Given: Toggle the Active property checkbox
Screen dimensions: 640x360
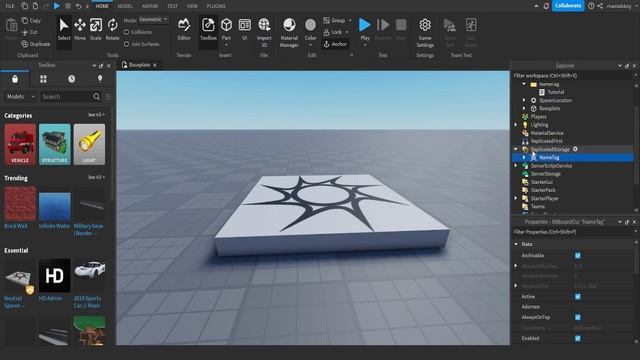Looking at the screenshot, I should (x=578, y=297).
